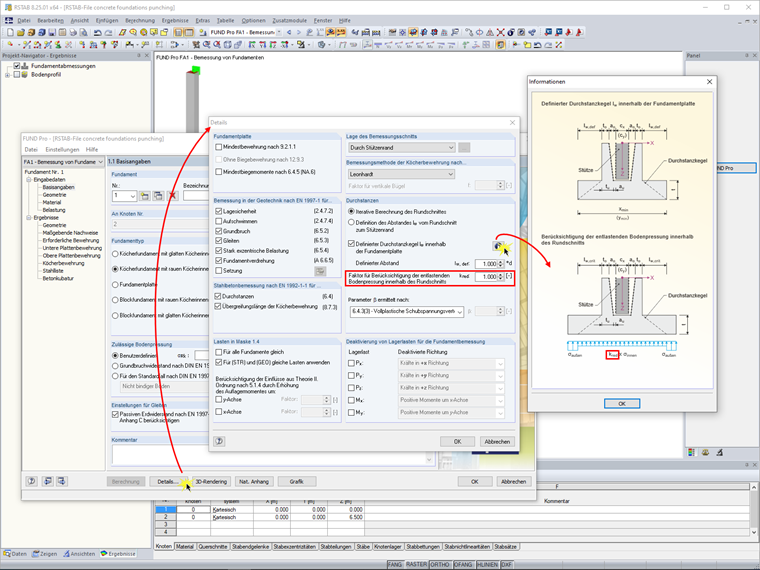Click the open file folder icon

point(23,32)
